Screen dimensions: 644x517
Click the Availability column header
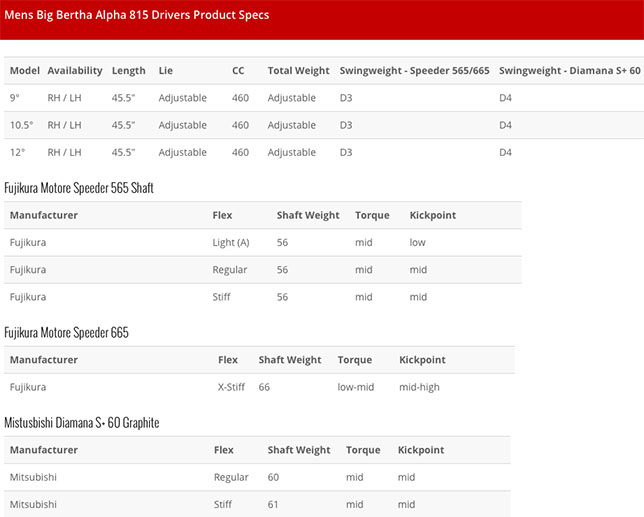pyautogui.click(x=75, y=71)
